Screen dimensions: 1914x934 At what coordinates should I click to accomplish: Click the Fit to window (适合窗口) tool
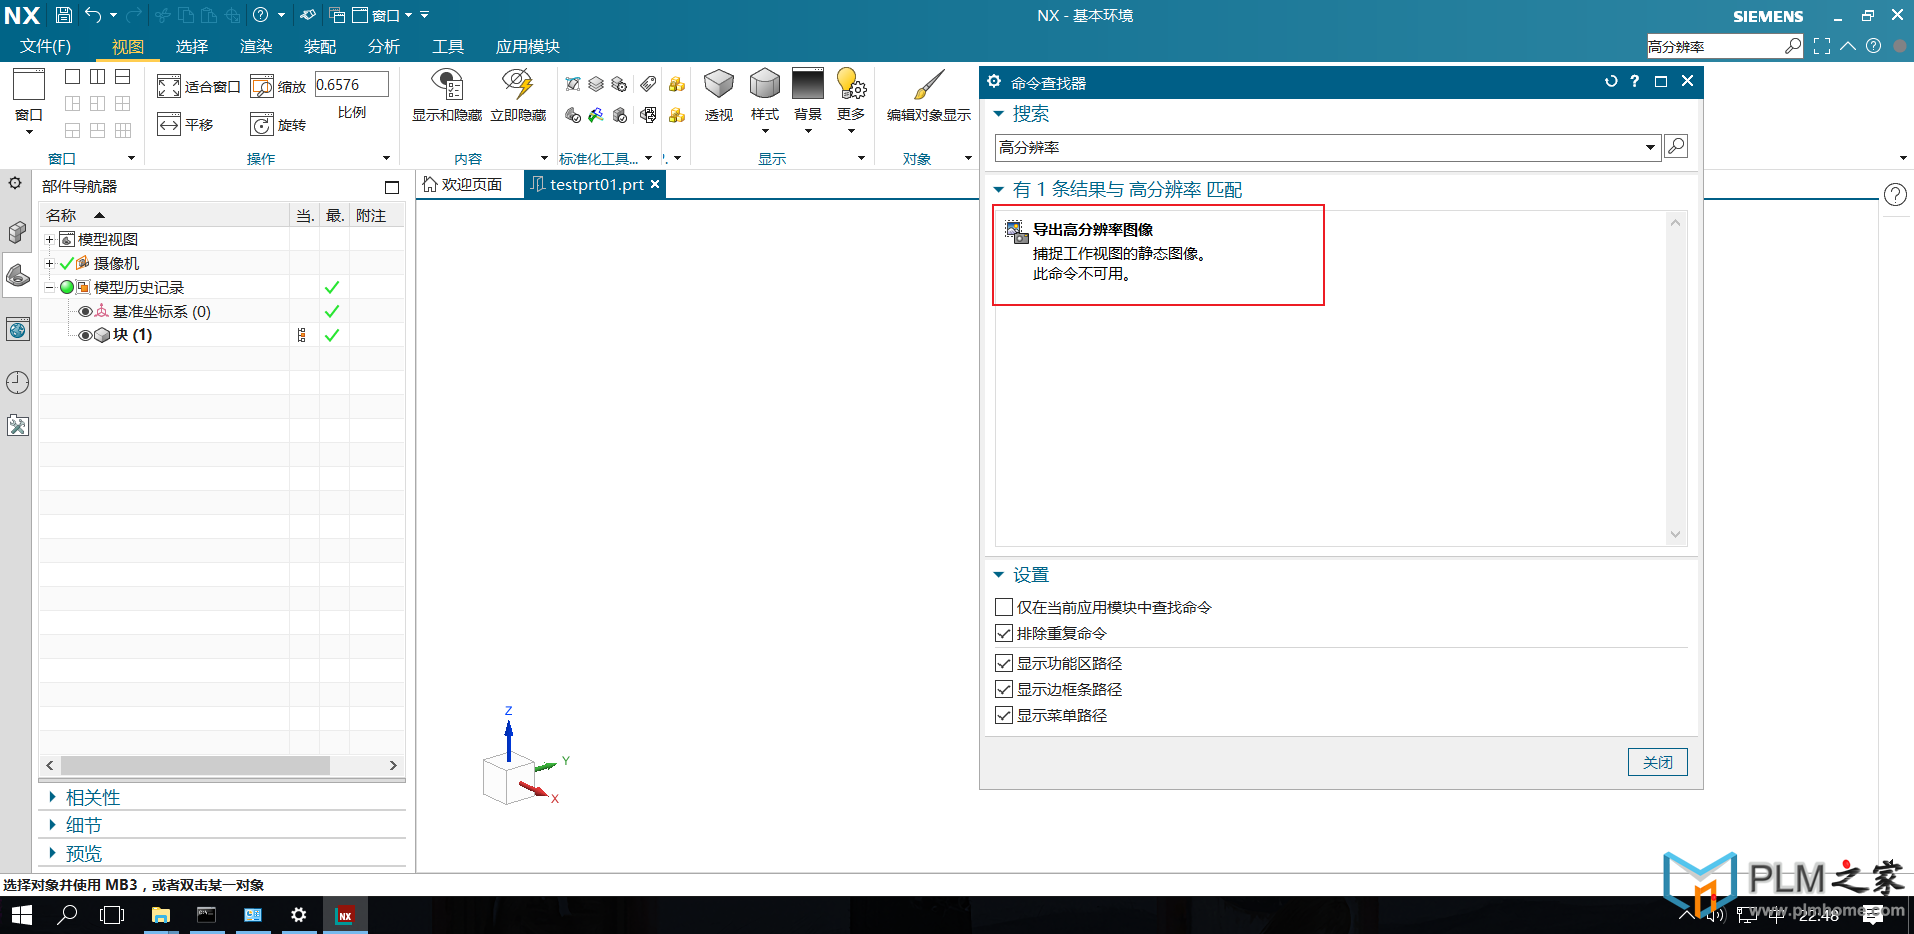(x=198, y=87)
